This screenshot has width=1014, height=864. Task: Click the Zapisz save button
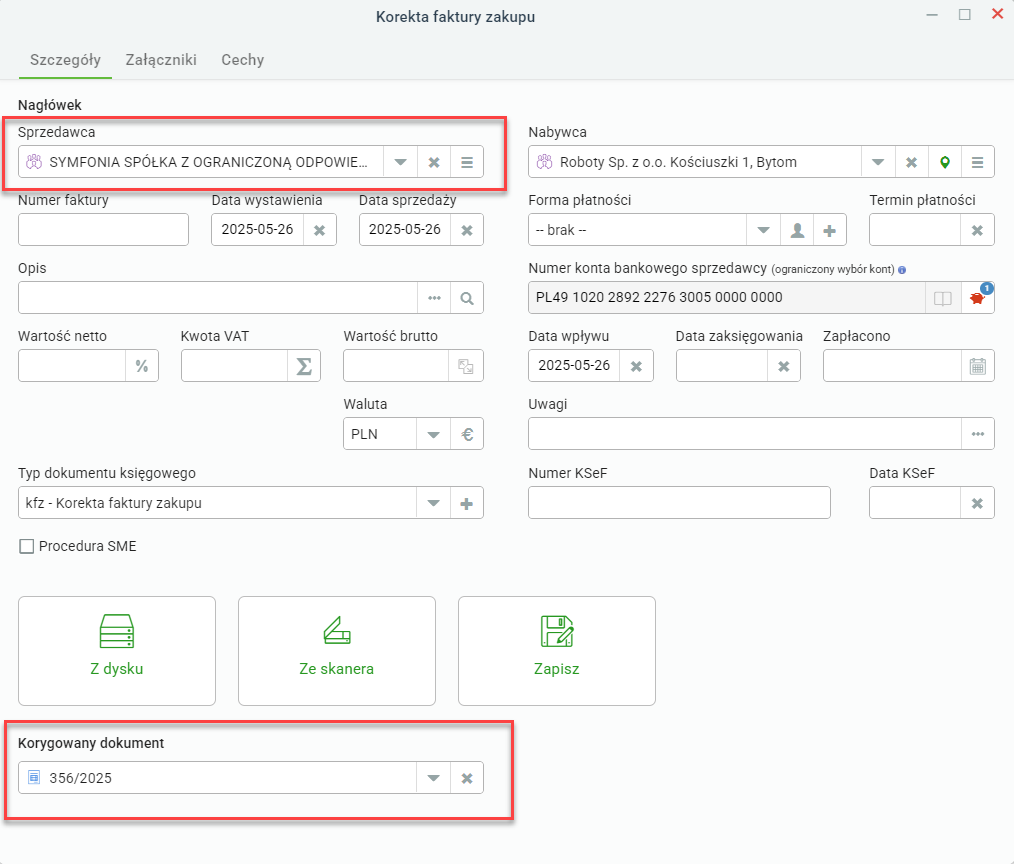(x=557, y=651)
